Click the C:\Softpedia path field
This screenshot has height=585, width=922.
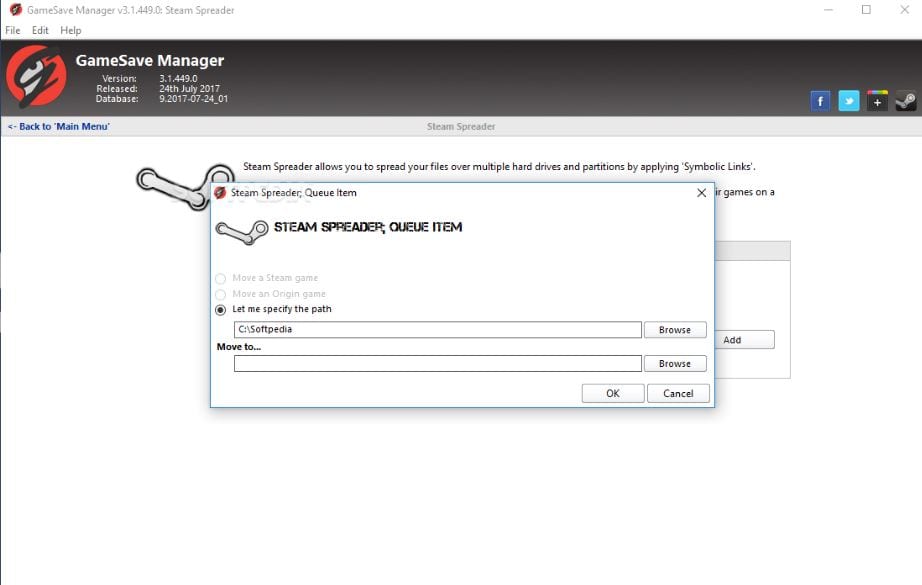pyautogui.click(x=437, y=329)
